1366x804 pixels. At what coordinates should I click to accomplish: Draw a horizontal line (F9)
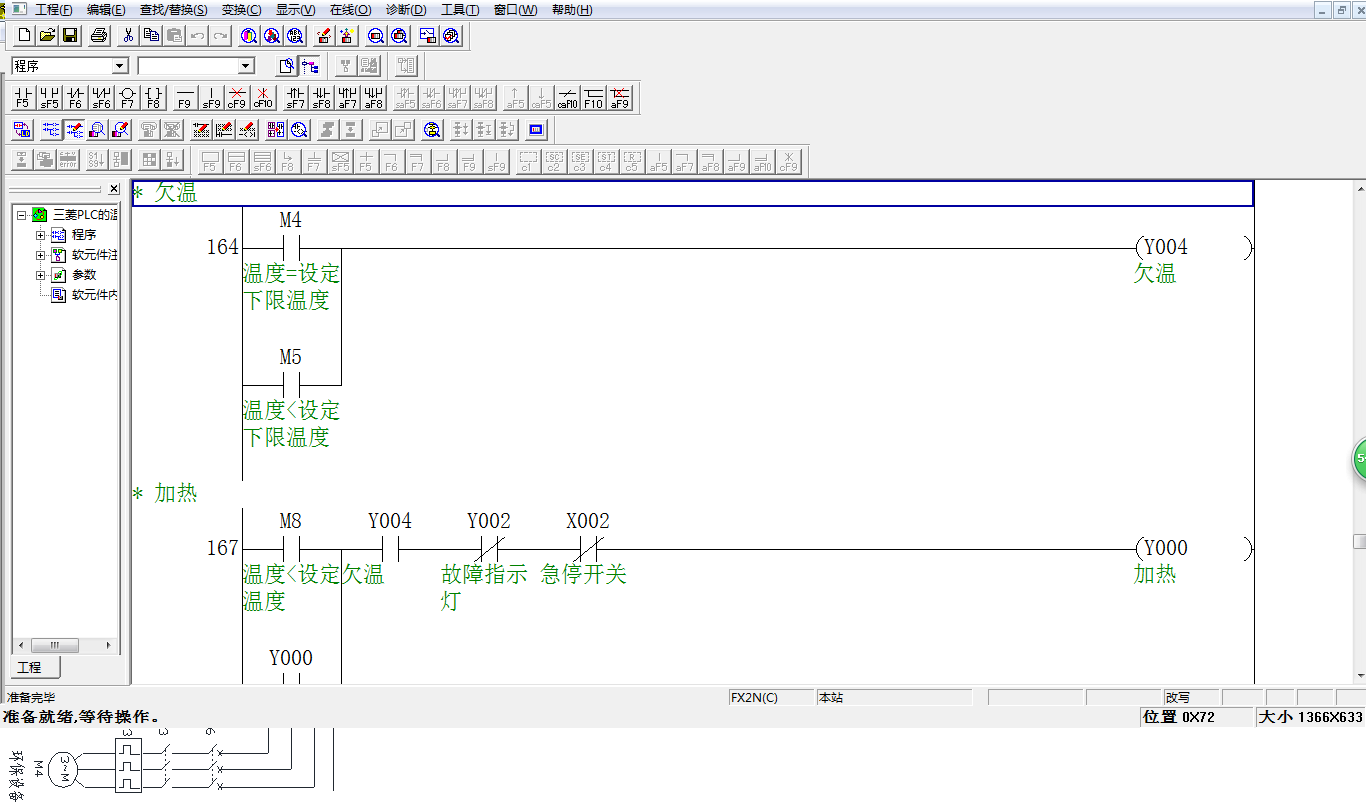(x=184, y=97)
